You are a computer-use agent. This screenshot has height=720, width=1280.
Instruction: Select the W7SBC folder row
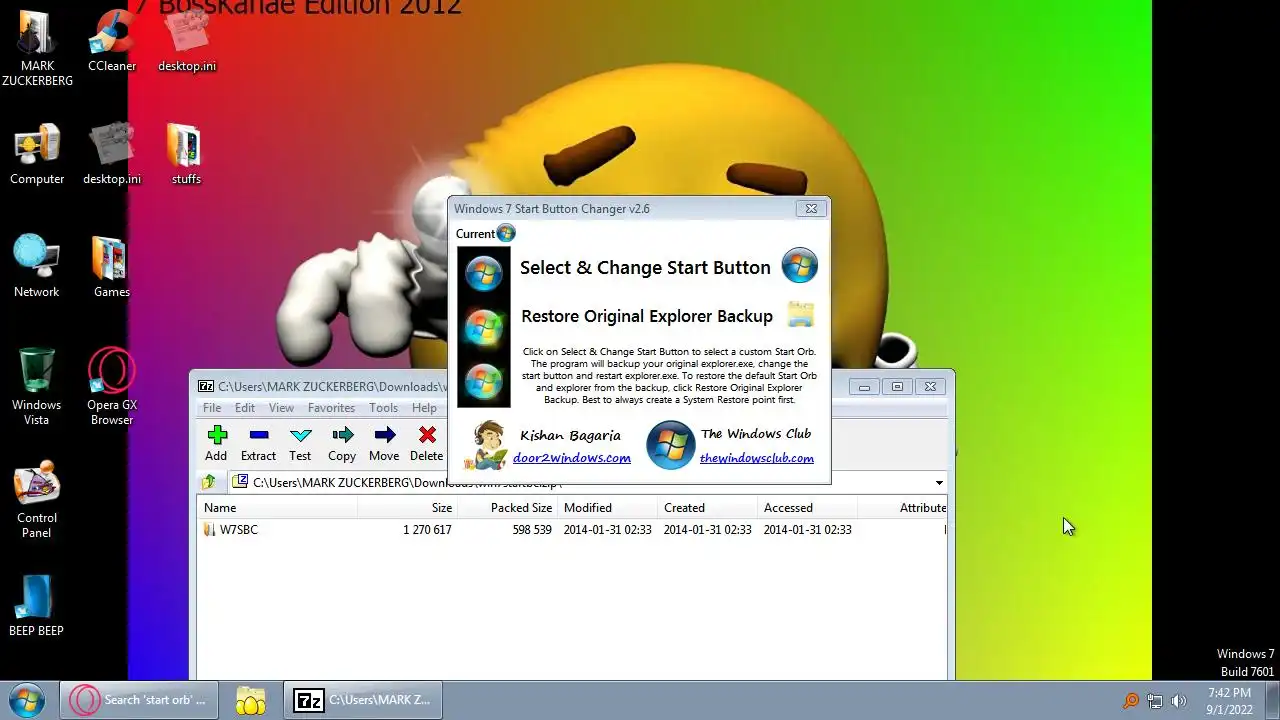pyautogui.click(x=573, y=530)
